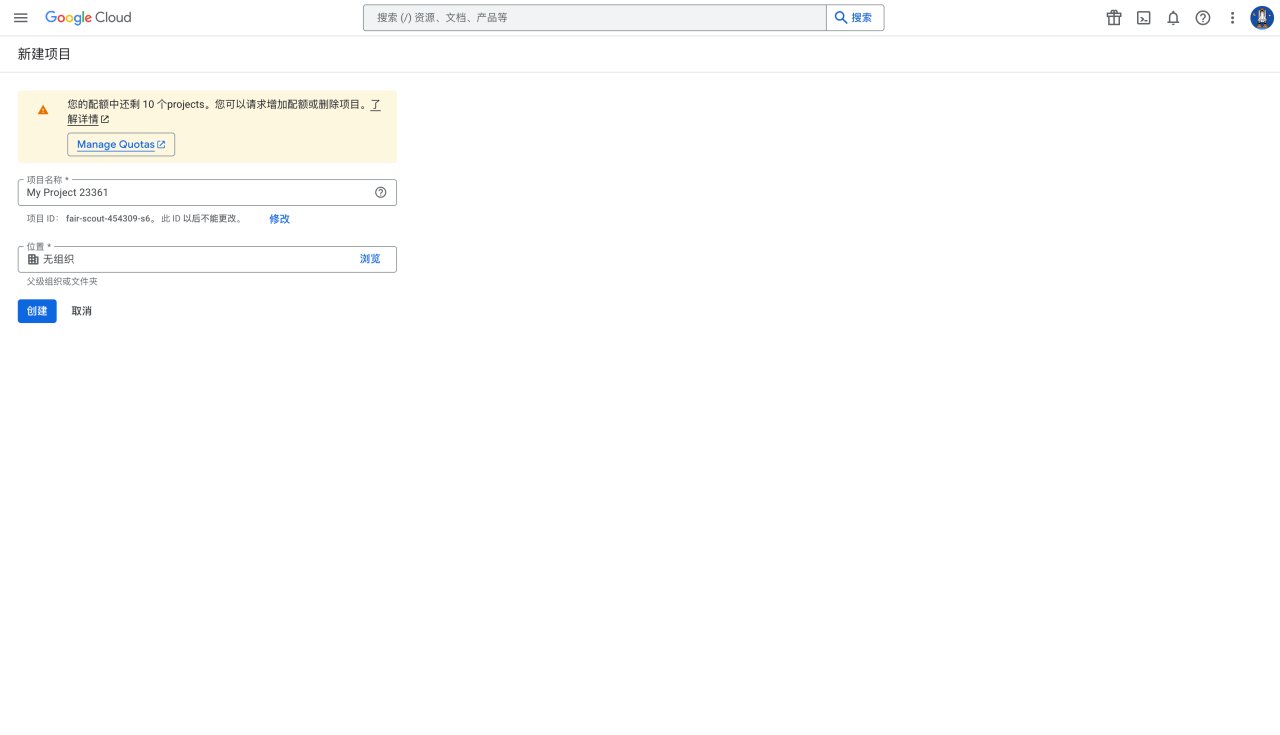1280x735 pixels.
Task: Click the account avatar picture
Action: tap(1262, 18)
